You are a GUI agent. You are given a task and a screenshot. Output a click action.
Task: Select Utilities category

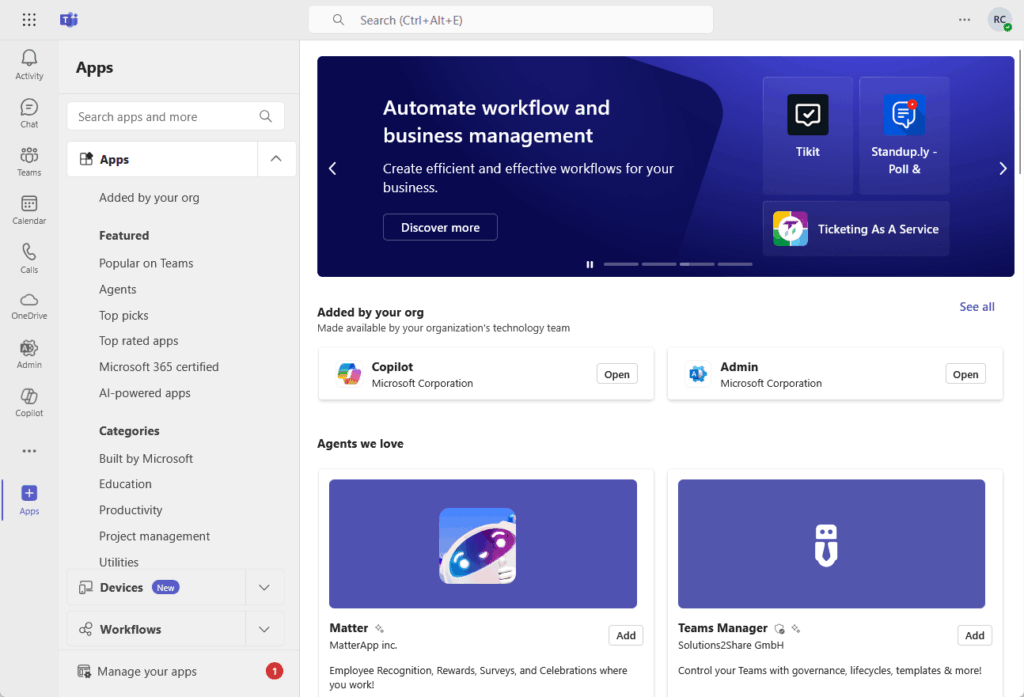118,561
